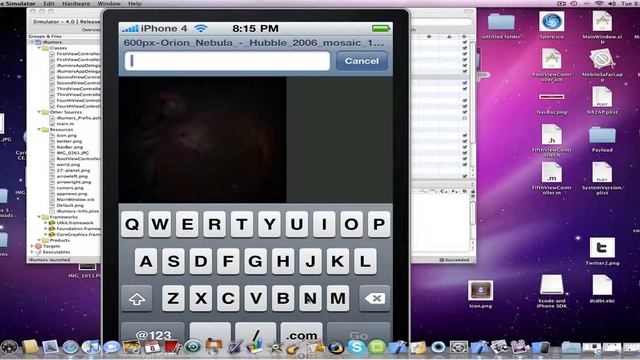
Task: Tap the M key on iPhone keyboard
Action: [x=338, y=298]
